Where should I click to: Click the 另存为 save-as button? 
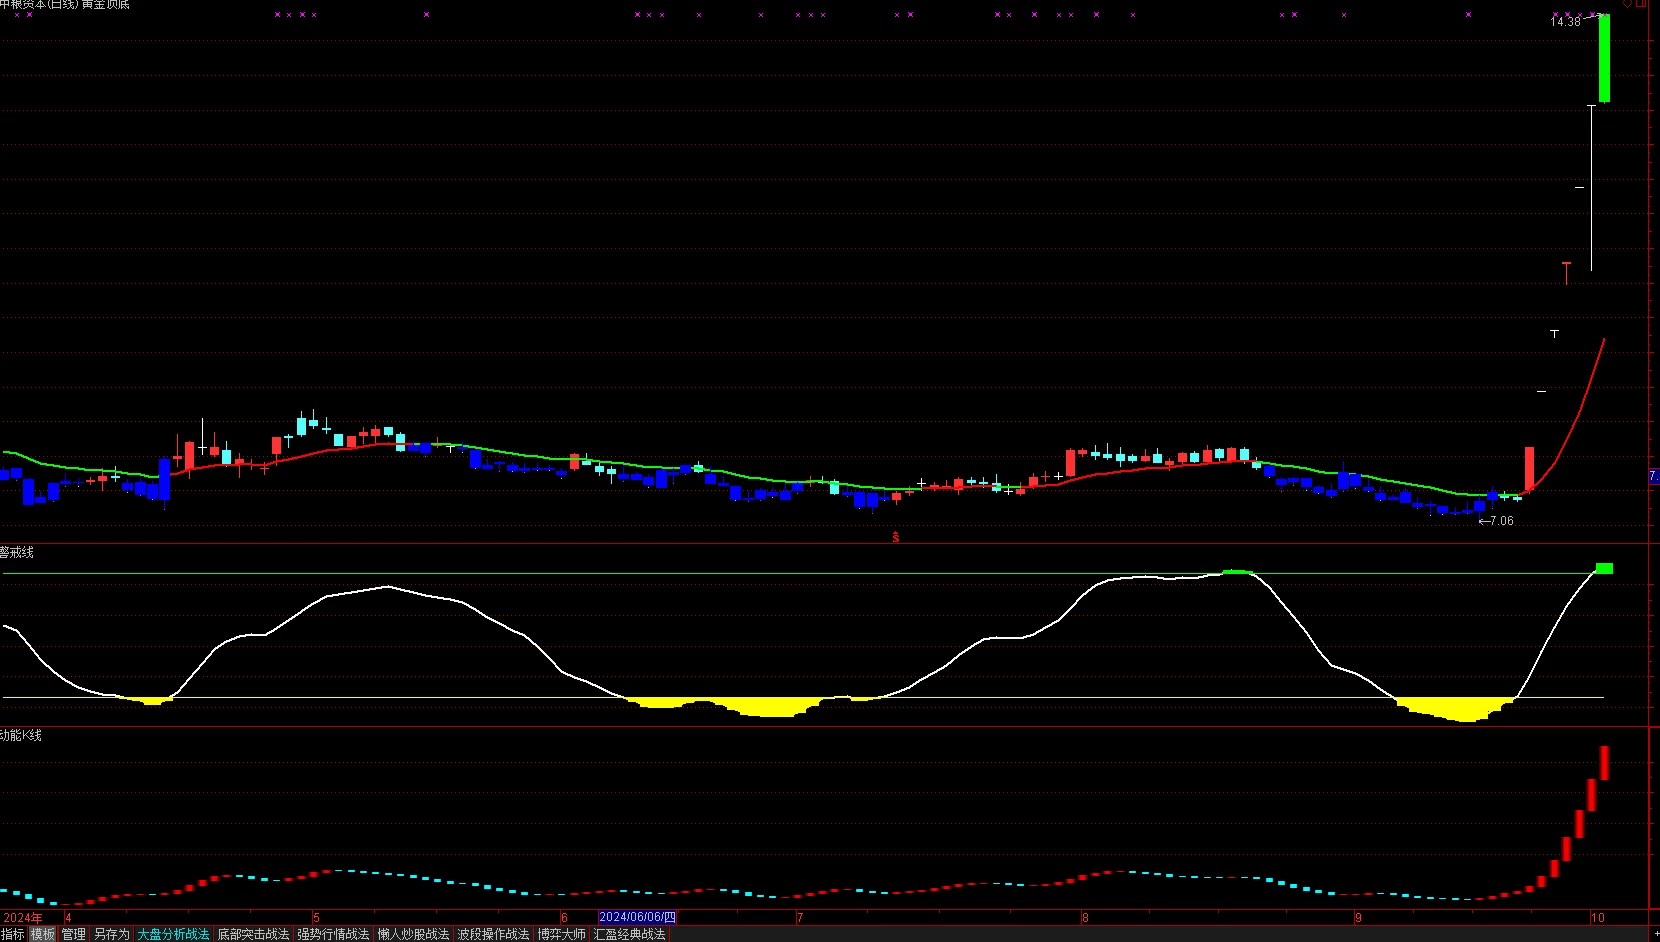(x=112, y=934)
